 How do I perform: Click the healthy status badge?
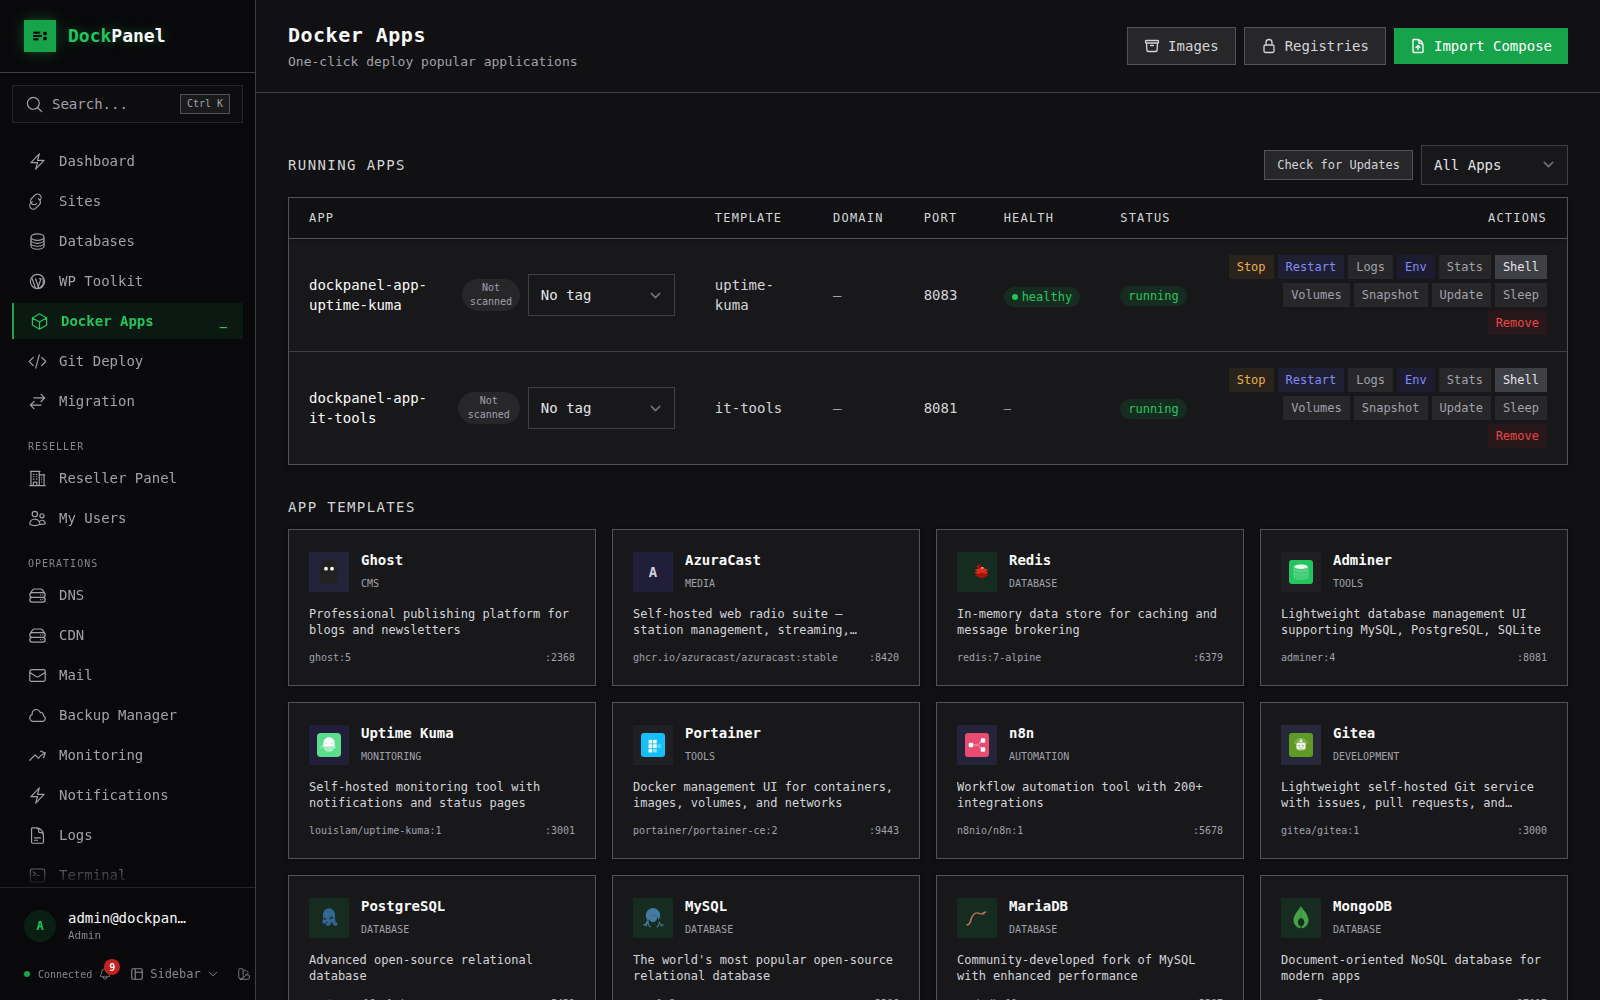point(1041,296)
